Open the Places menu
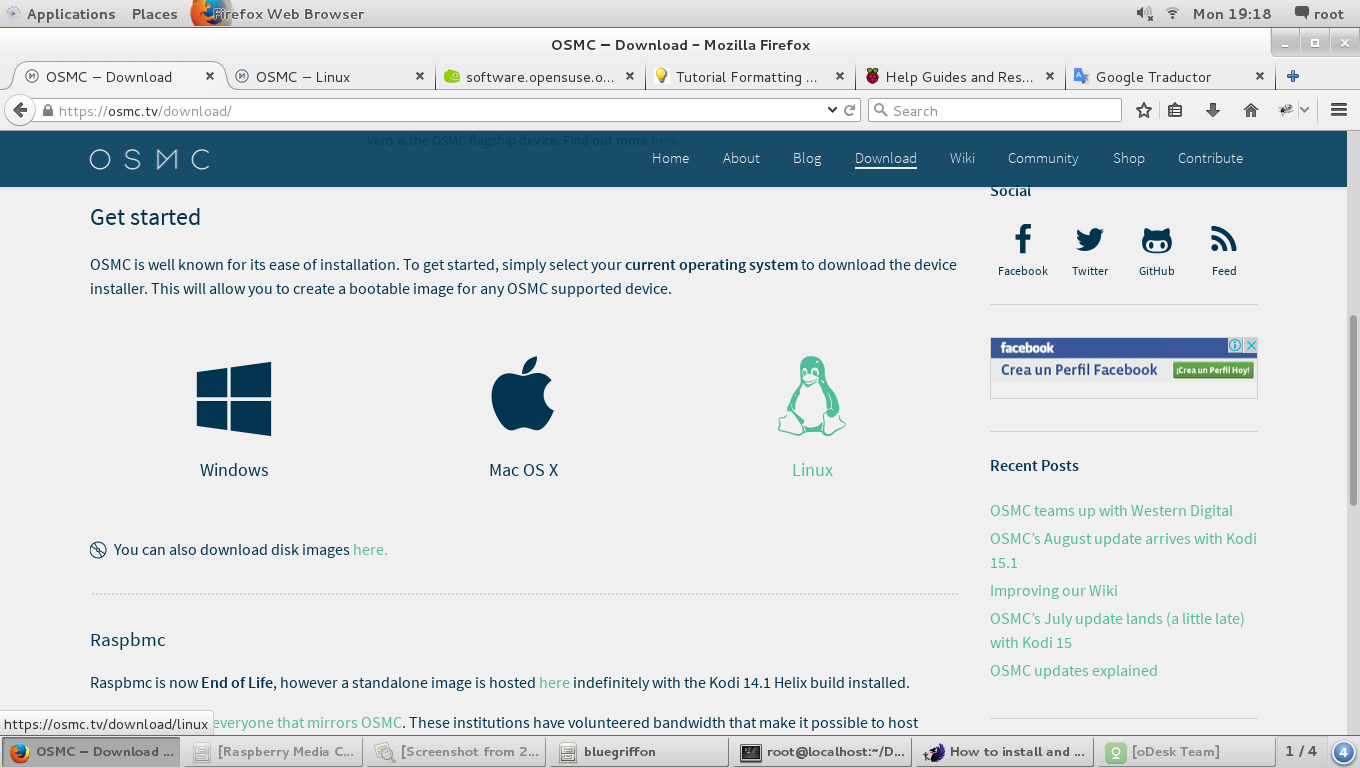1360x768 pixels. [x=154, y=14]
